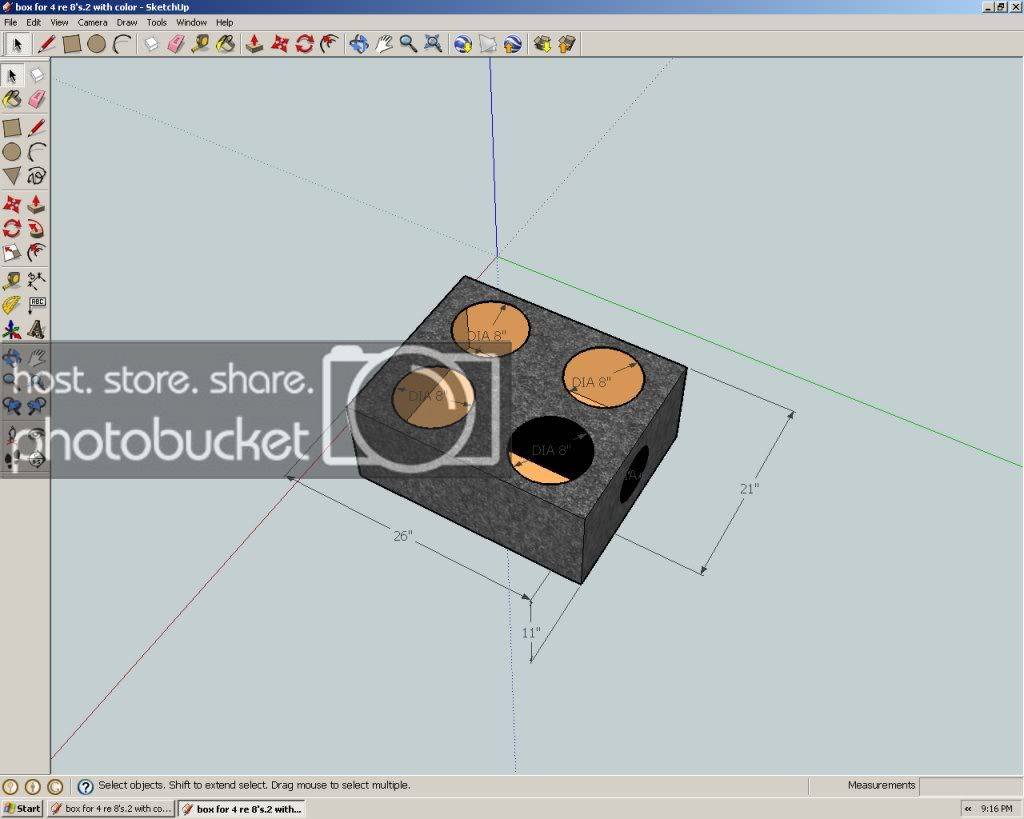Image resolution: width=1024 pixels, height=819 pixels.
Task: Select the Paint Bucket in the top toolbar
Action: [225, 44]
